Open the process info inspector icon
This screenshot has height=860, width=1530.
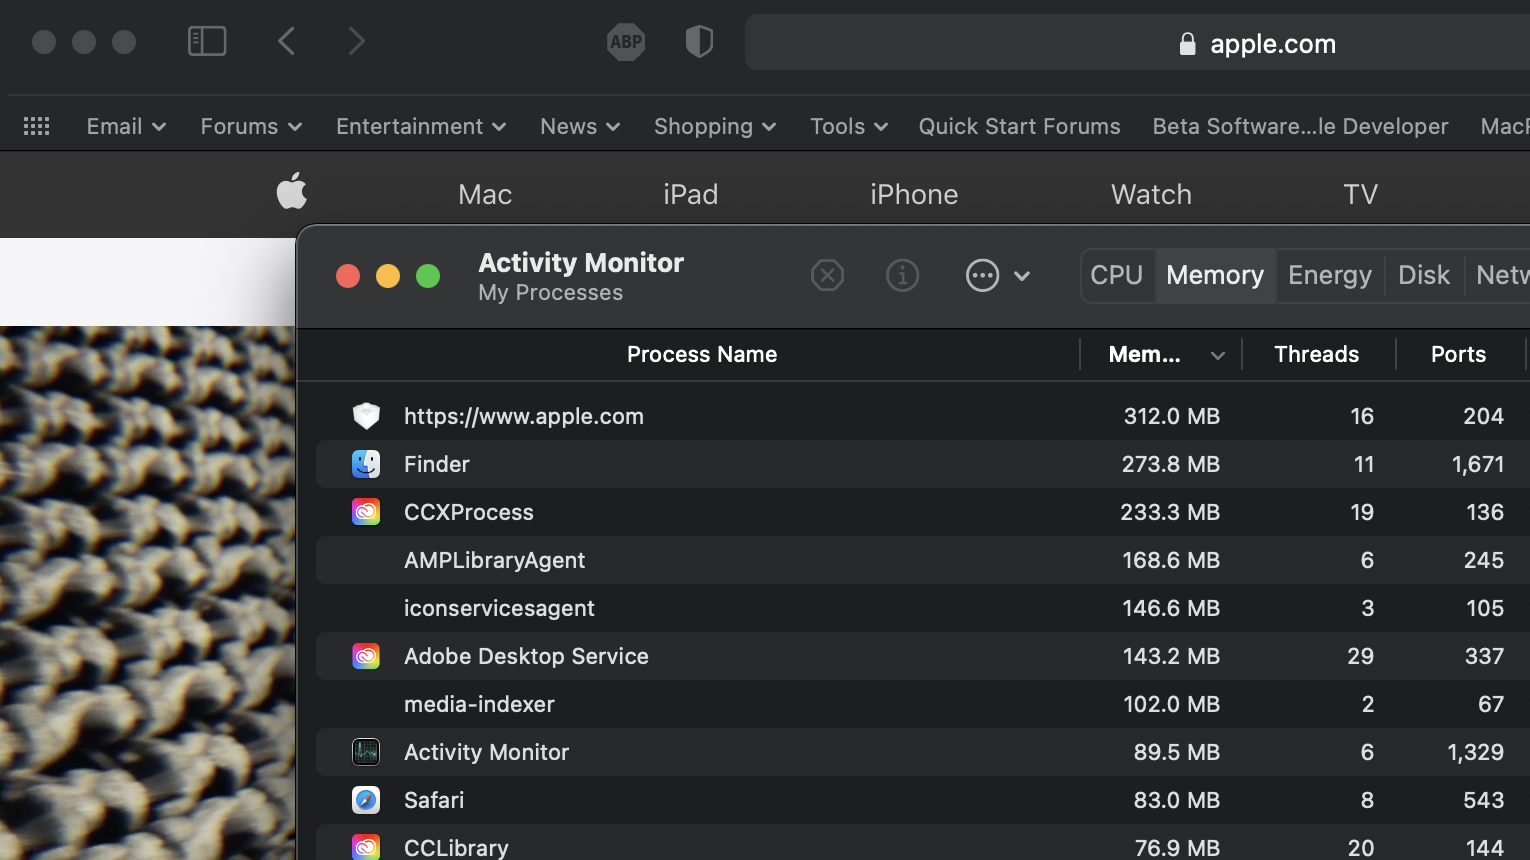(x=902, y=275)
